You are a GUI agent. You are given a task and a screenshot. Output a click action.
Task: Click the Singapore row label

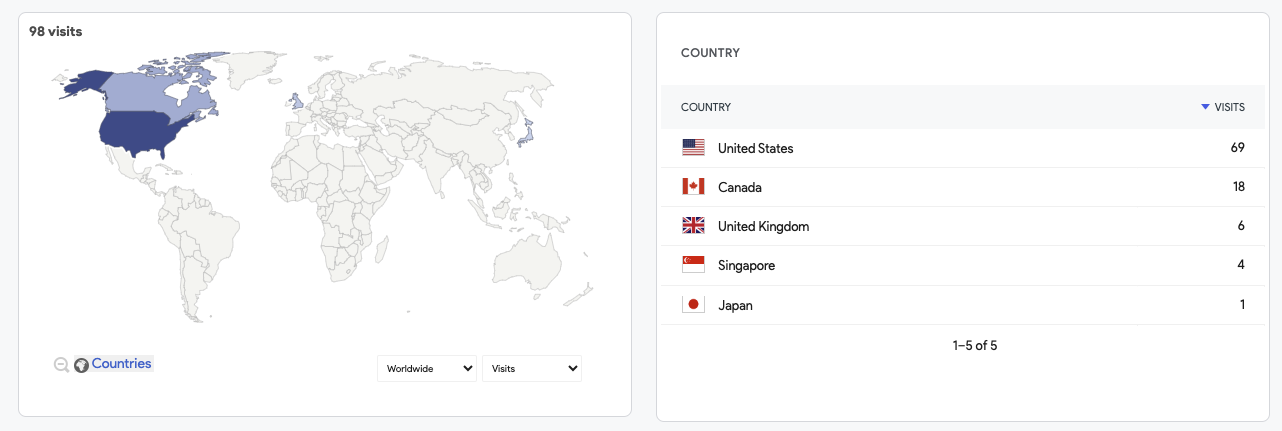tap(746, 265)
